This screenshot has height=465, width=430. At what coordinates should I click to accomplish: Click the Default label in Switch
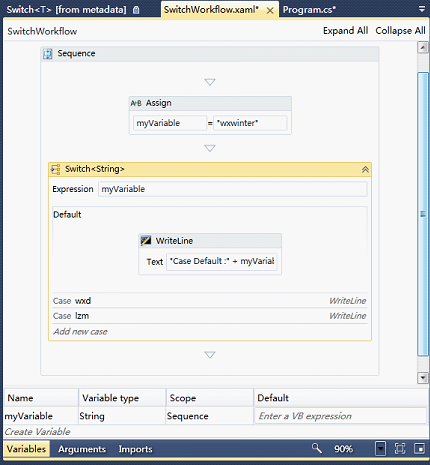pos(67,214)
